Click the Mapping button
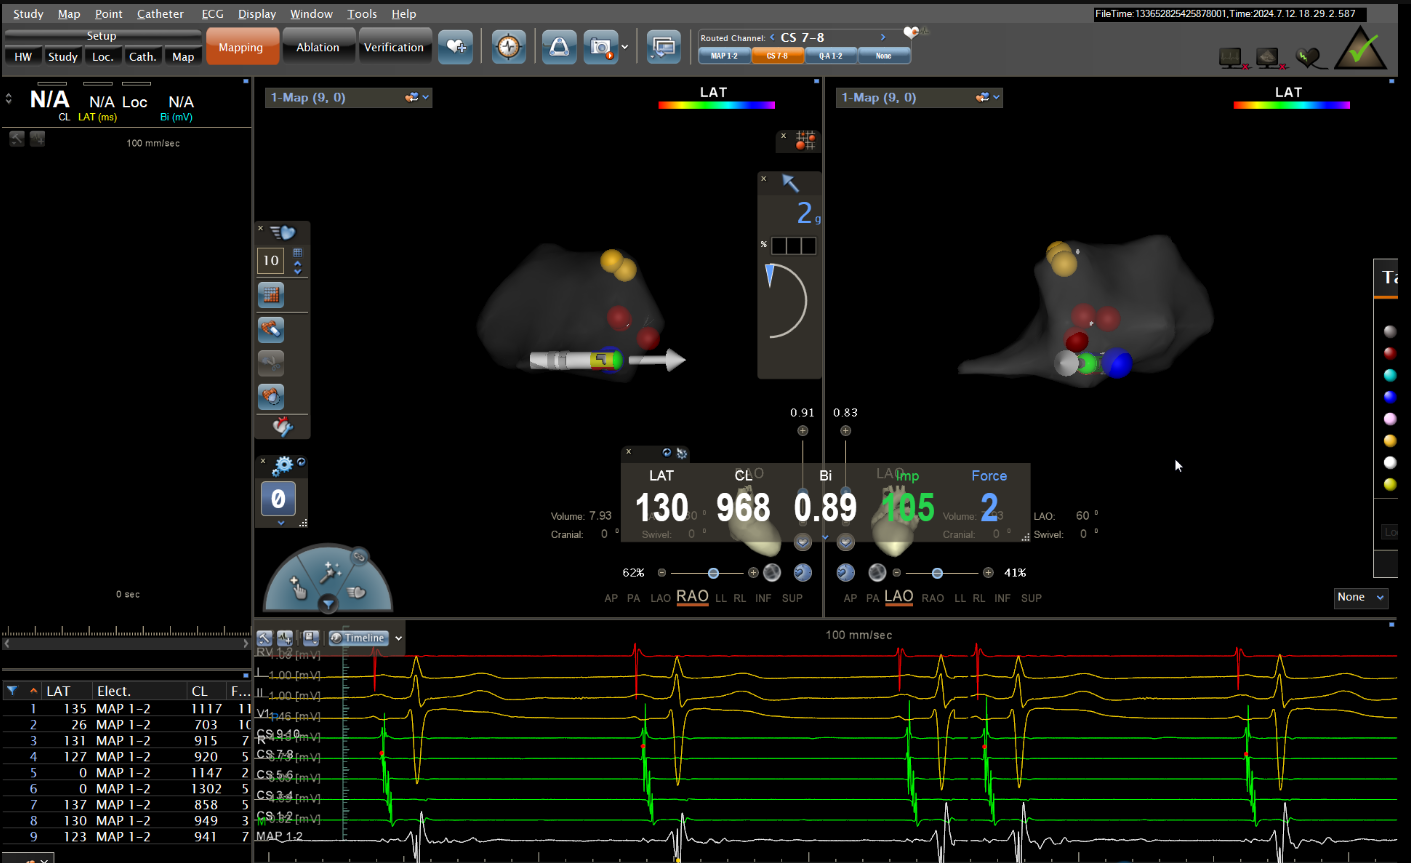 (241, 47)
